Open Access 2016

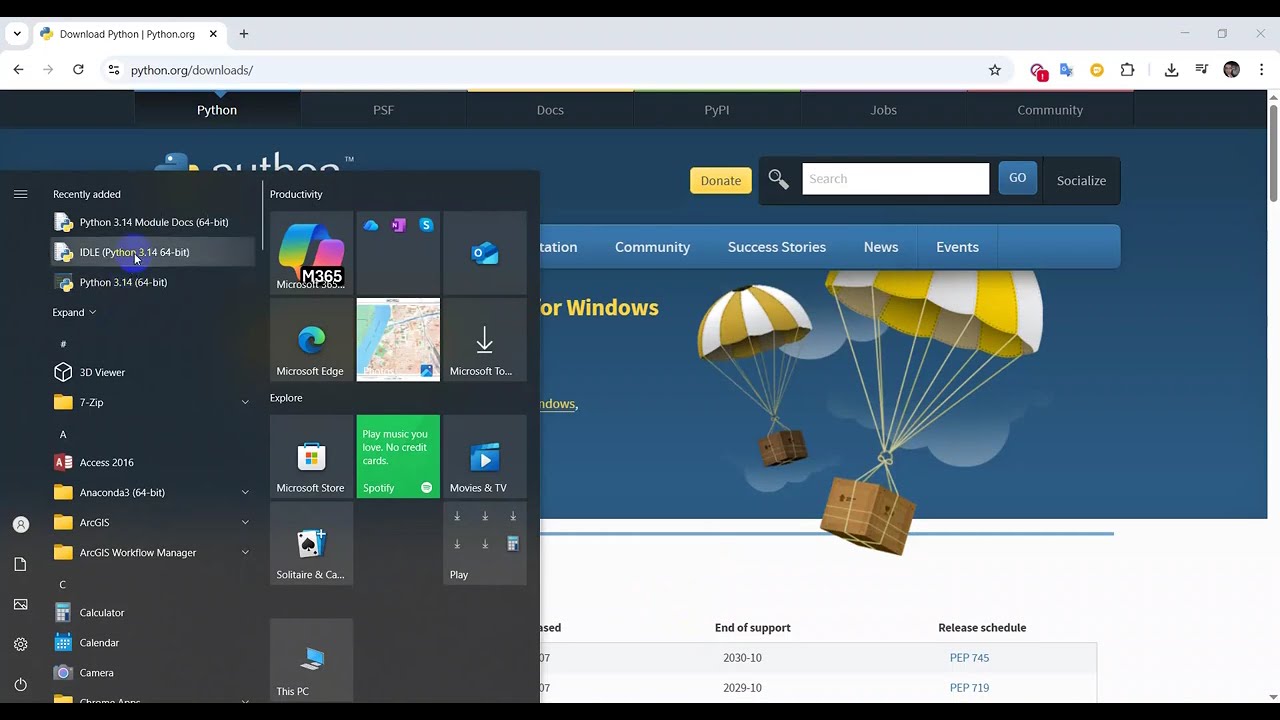click(x=152, y=462)
